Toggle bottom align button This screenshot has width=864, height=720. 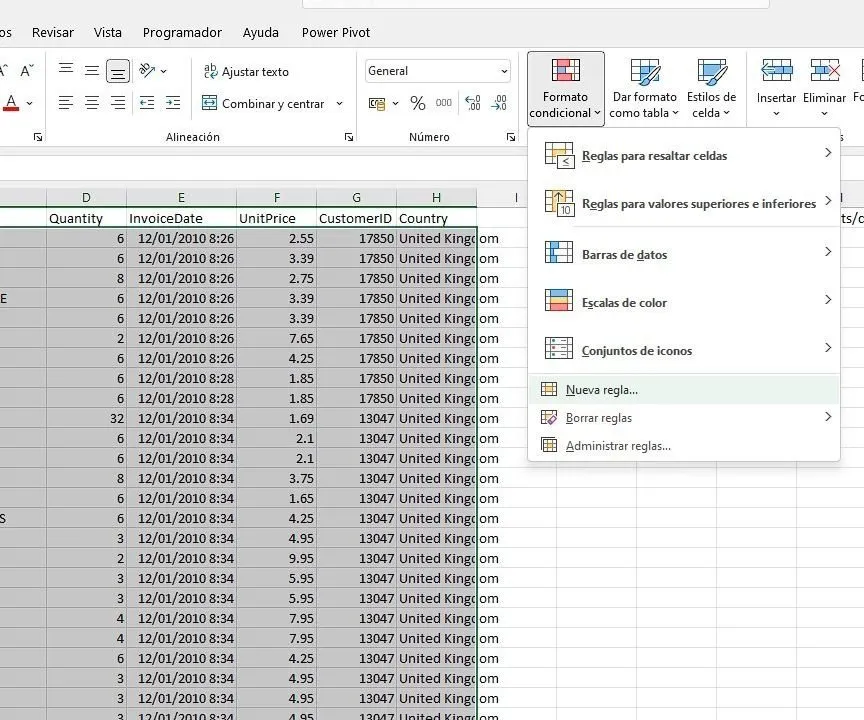click(x=117, y=71)
